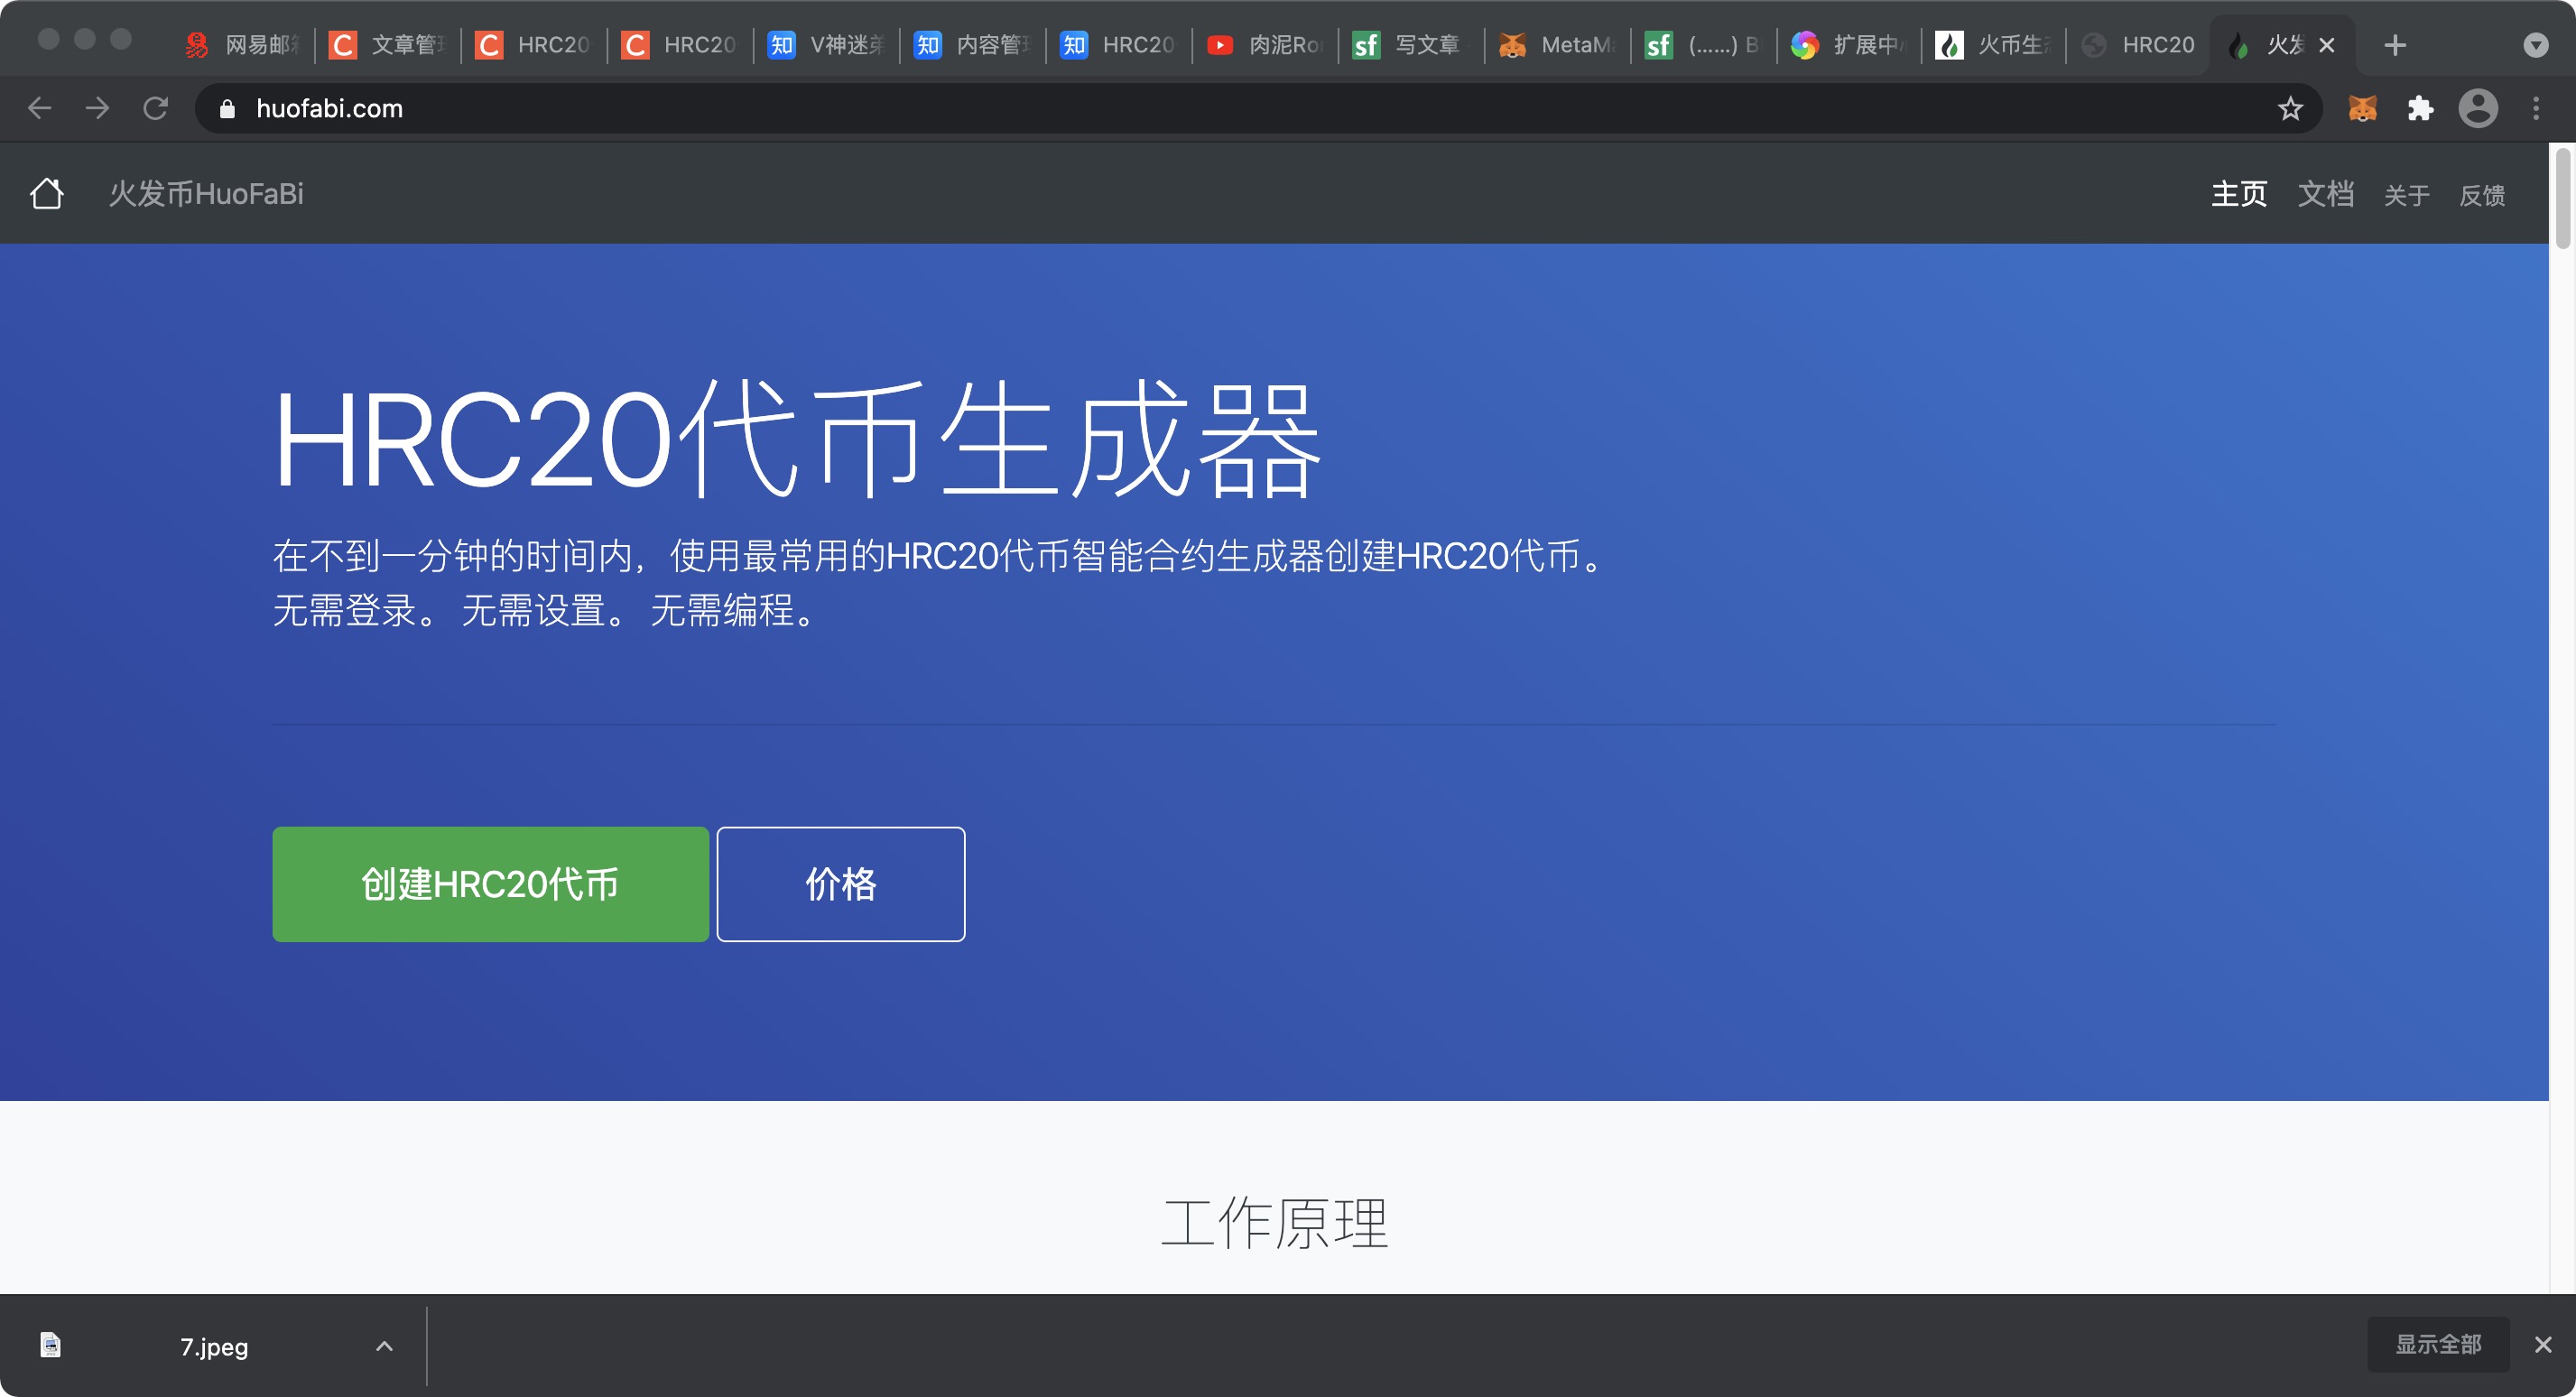Image resolution: width=2576 pixels, height=1397 pixels.
Task: Click the green 创建HRC20代币 button
Action: pyautogui.click(x=490, y=884)
